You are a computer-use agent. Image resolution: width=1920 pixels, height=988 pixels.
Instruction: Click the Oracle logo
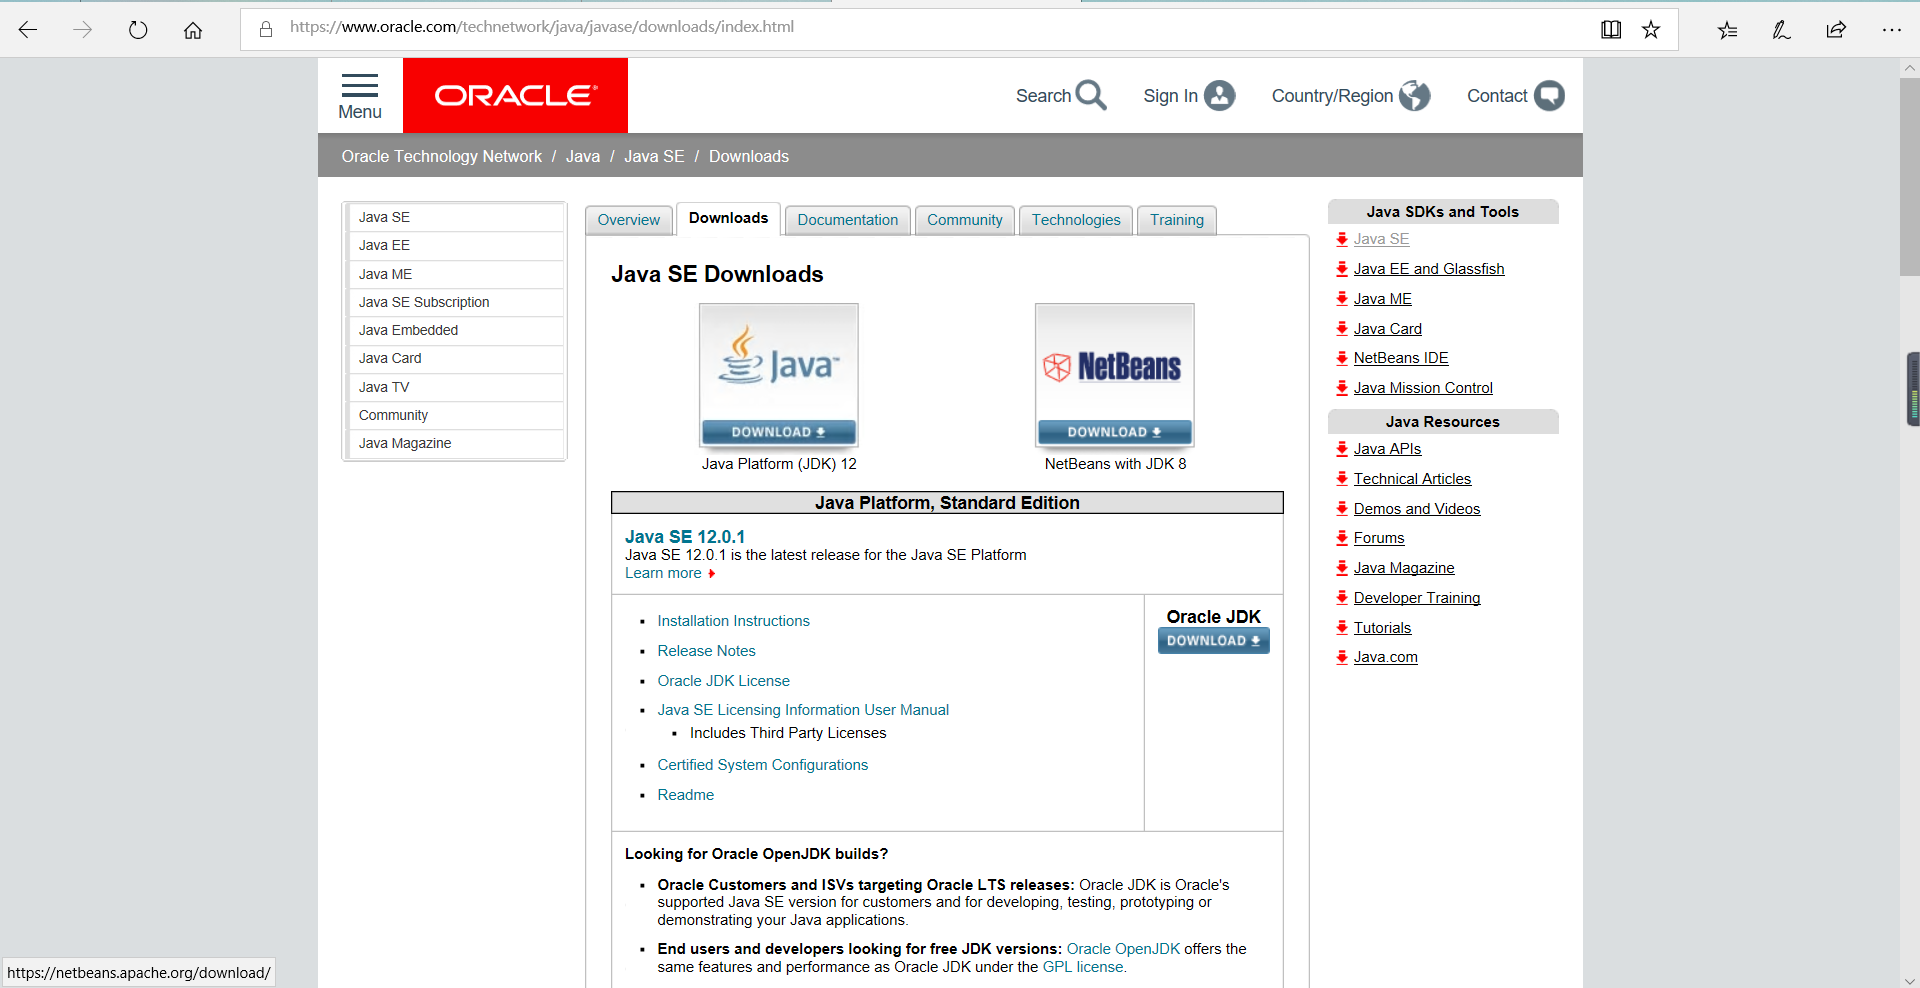click(515, 95)
